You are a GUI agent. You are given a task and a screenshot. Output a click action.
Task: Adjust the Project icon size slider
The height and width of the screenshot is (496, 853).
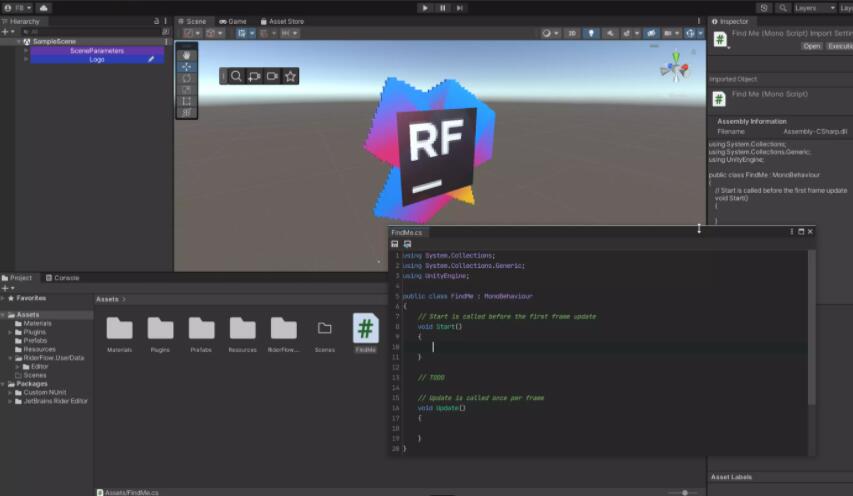click(x=683, y=493)
